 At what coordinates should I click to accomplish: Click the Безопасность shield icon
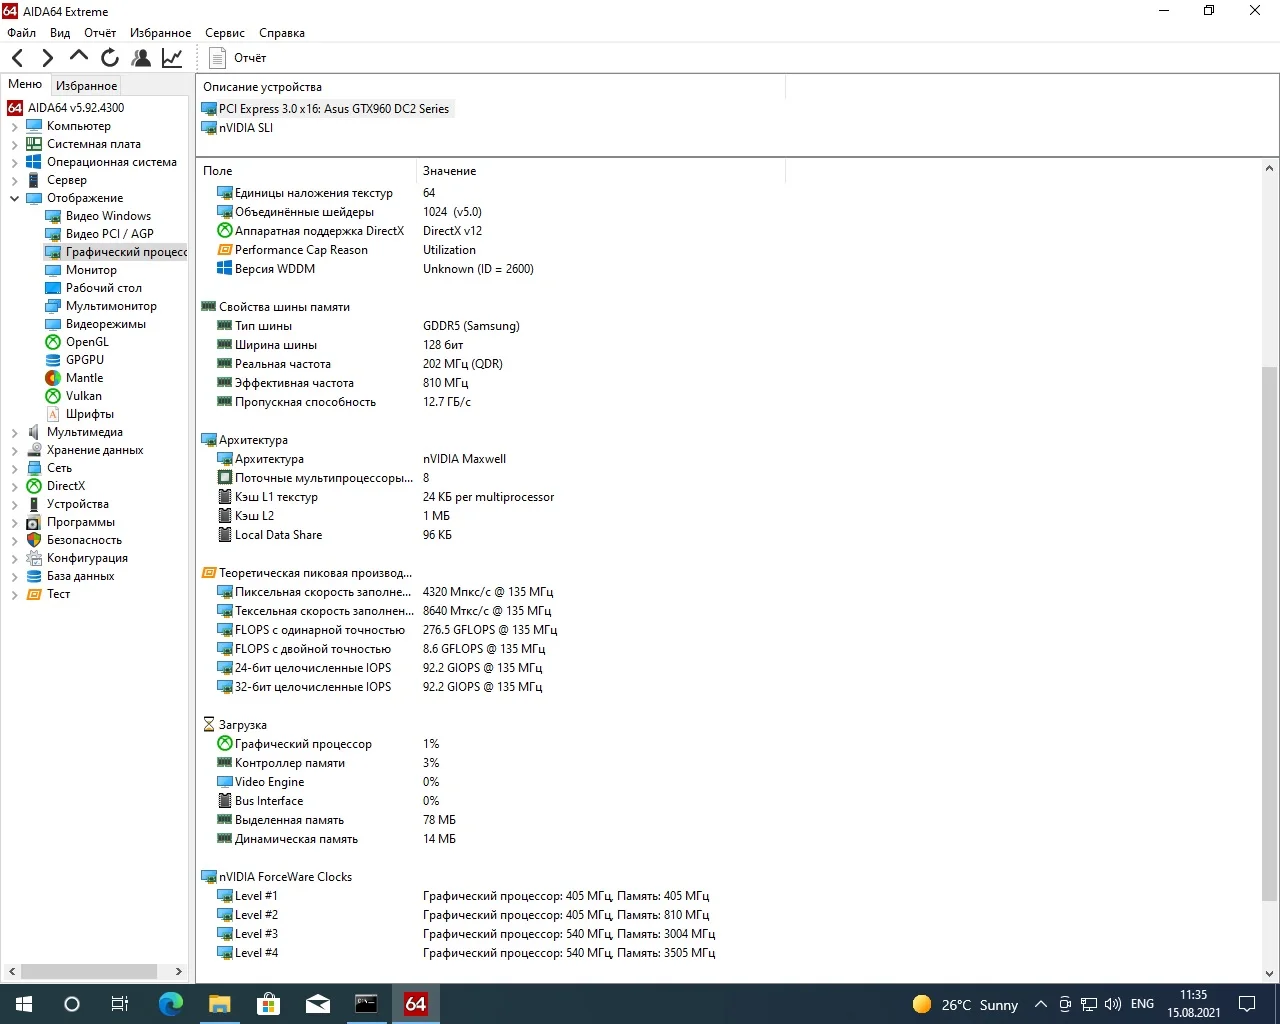tap(34, 540)
